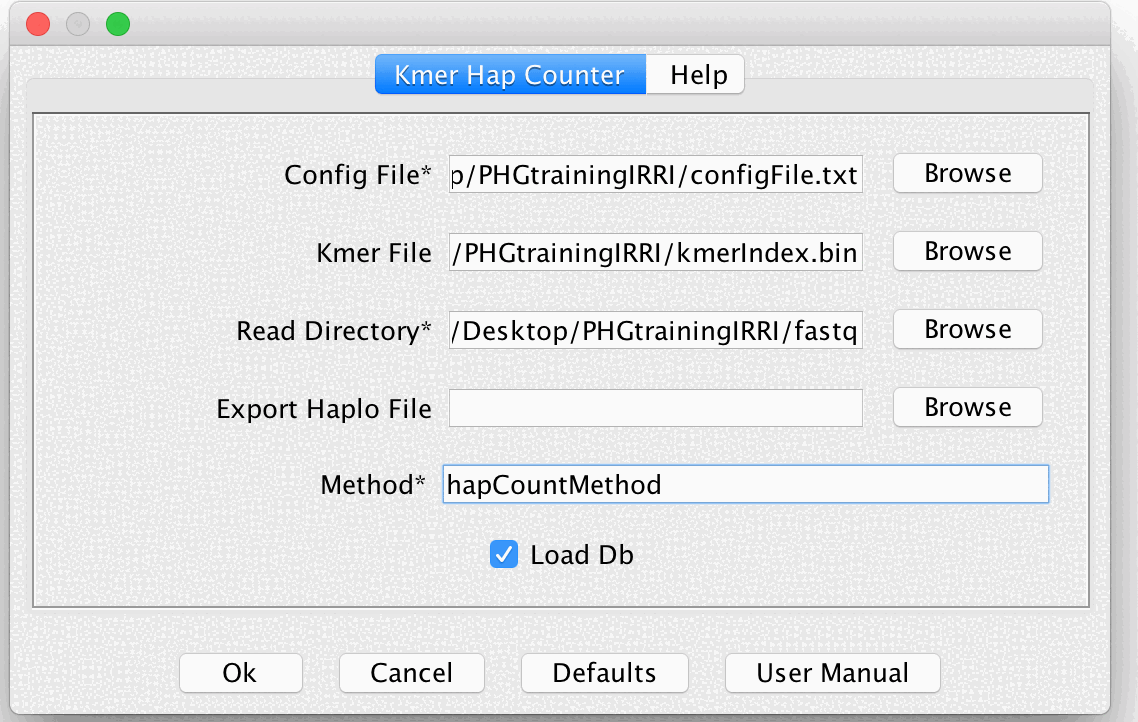1138x722 pixels.
Task: Uncheck the Load Db checkbox
Action: [x=503, y=554]
